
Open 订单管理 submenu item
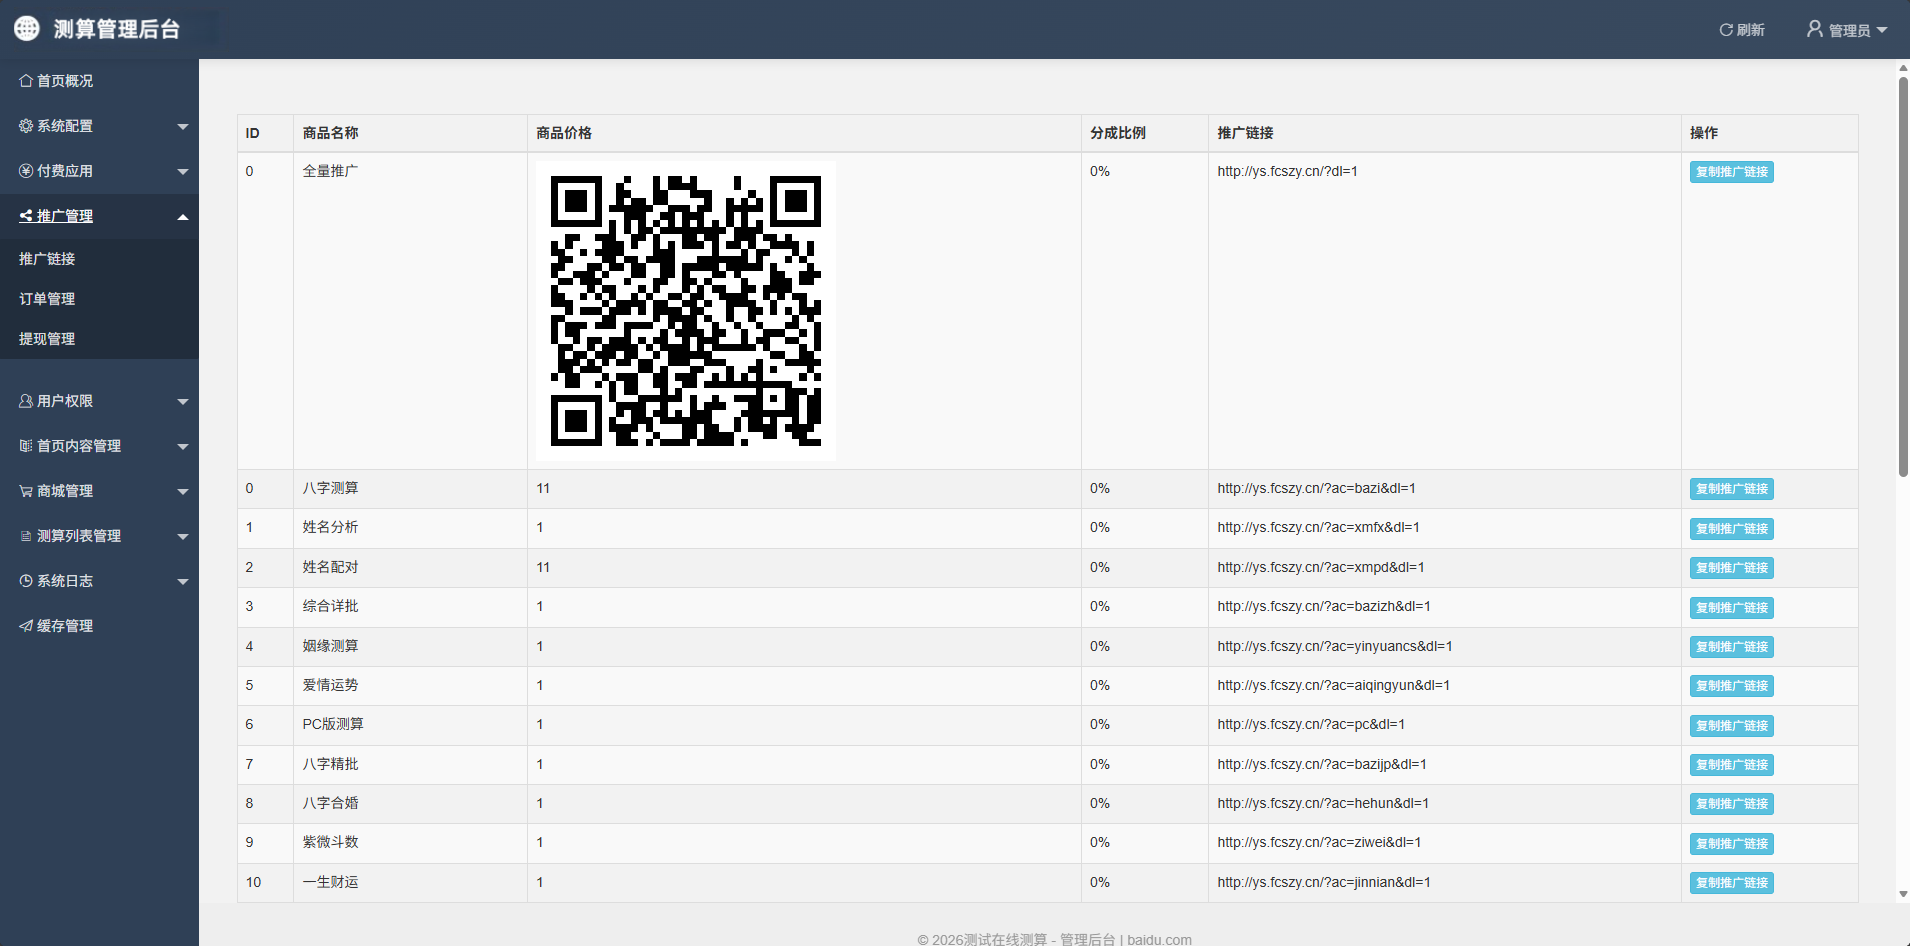click(47, 299)
